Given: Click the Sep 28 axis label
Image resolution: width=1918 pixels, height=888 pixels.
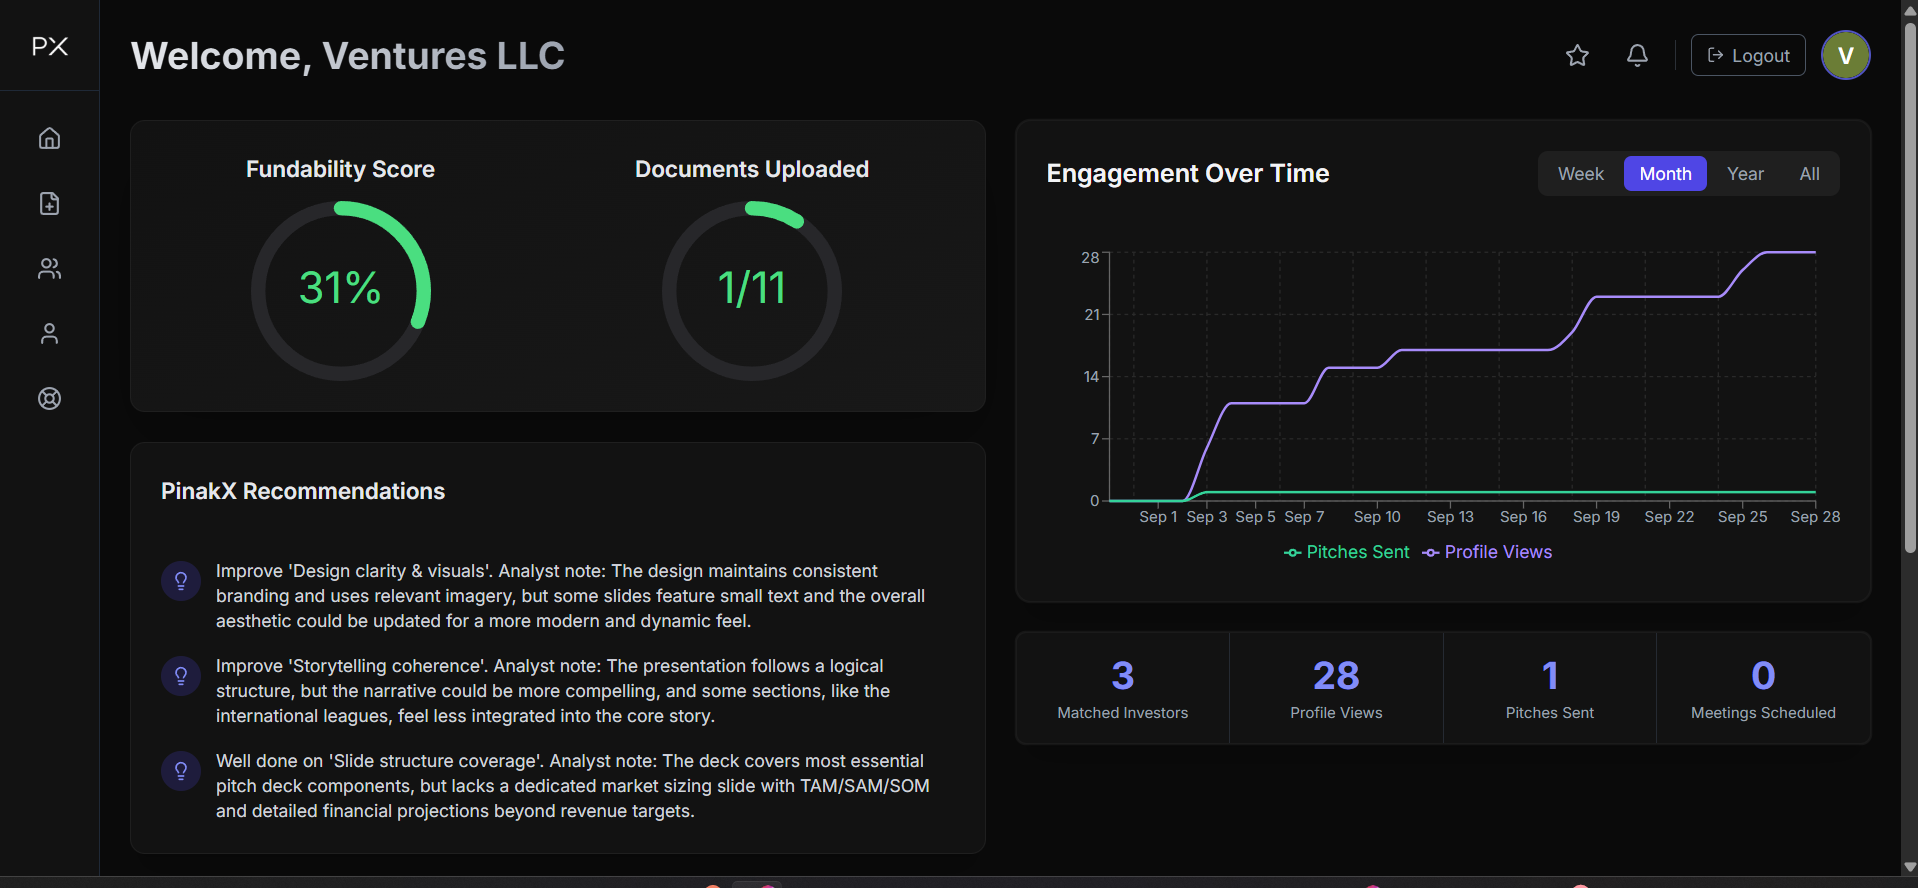Looking at the screenshot, I should 1815,517.
